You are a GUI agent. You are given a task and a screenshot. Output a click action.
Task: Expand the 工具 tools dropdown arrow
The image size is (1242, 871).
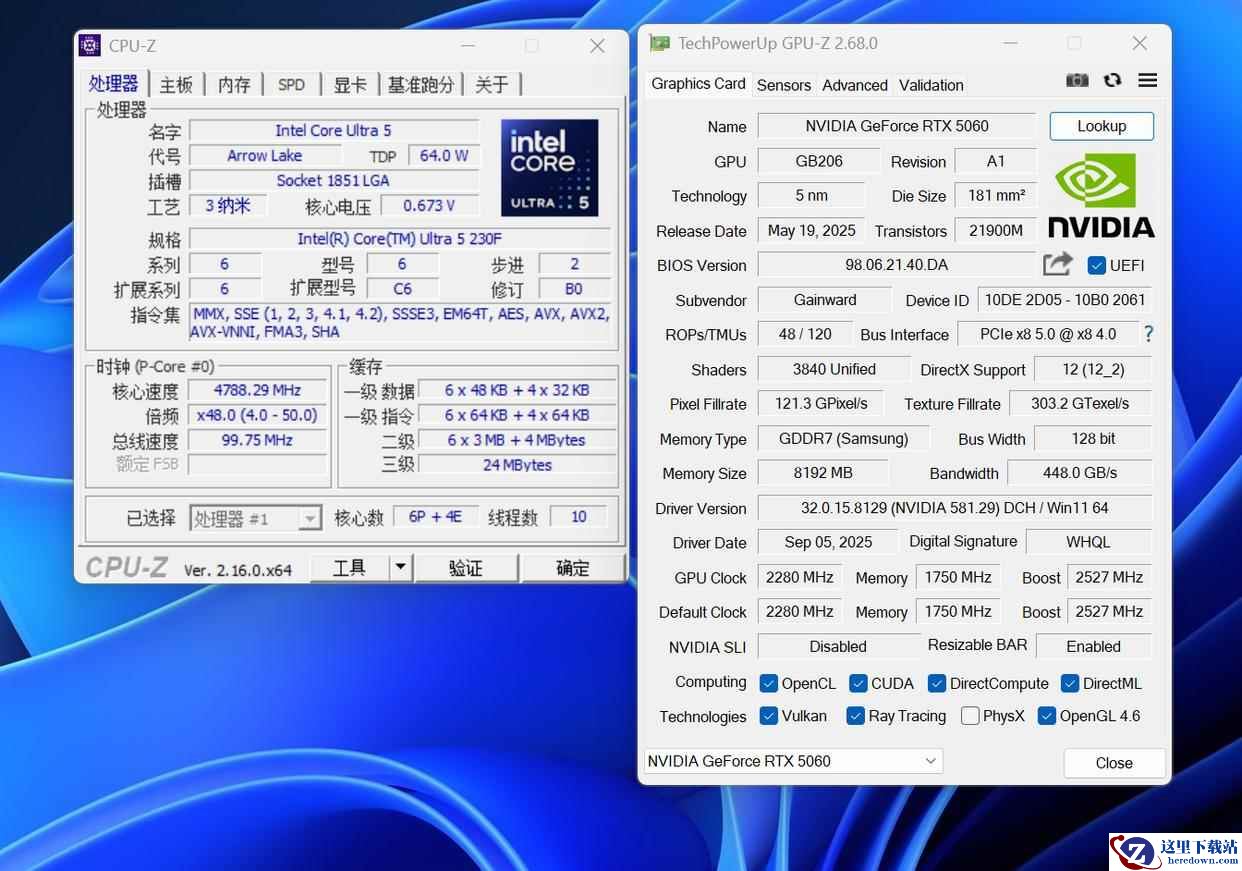(x=400, y=568)
